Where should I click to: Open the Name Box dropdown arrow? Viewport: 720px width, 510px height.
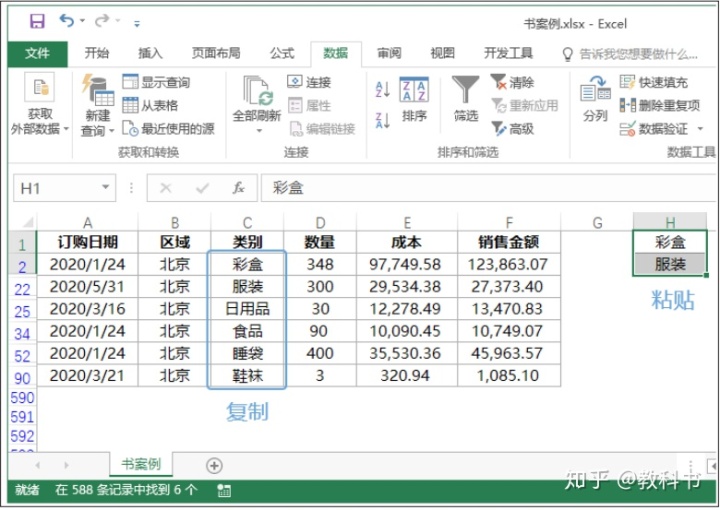pyautogui.click(x=106, y=187)
